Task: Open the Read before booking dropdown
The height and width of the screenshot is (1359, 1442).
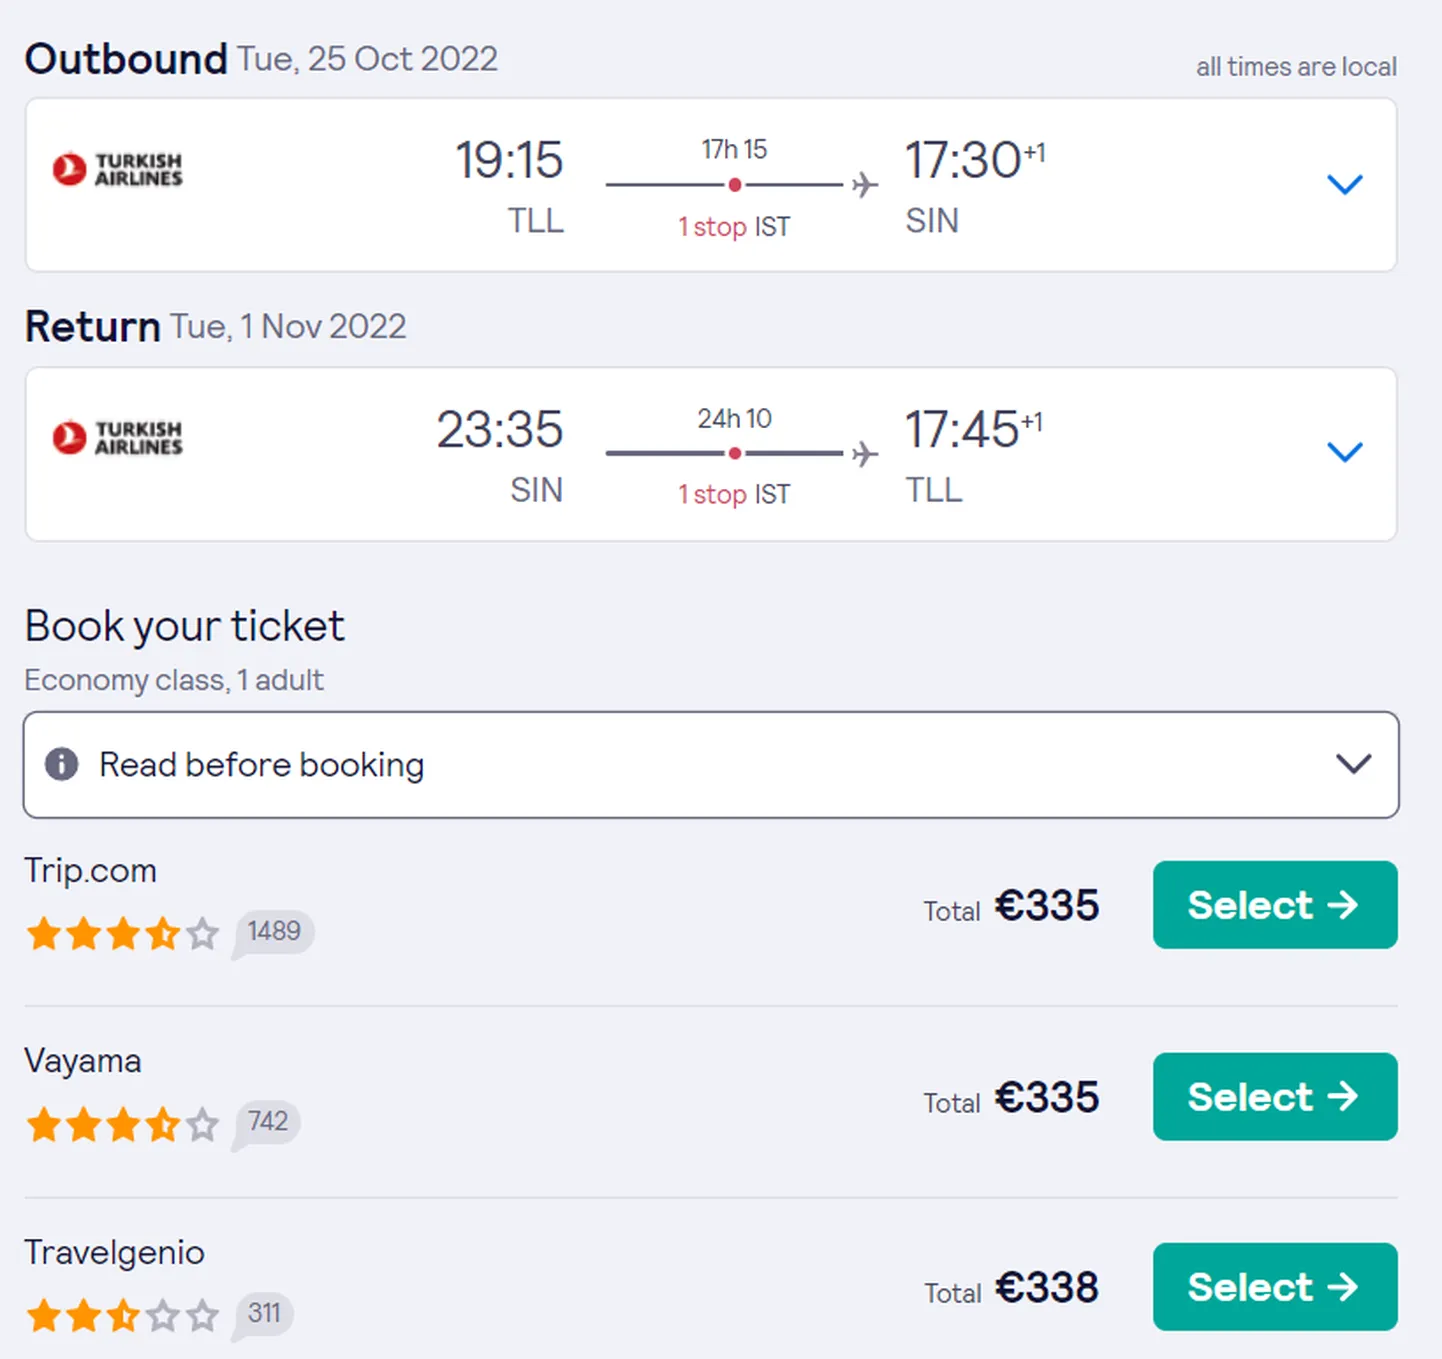Action: pos(711,765)
